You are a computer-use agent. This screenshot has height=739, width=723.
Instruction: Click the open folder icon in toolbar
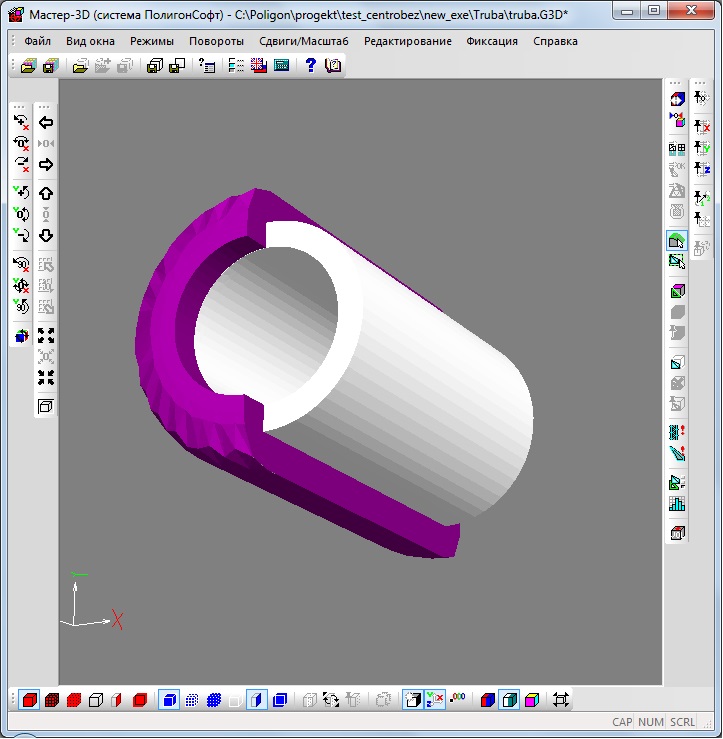[80, 65]
